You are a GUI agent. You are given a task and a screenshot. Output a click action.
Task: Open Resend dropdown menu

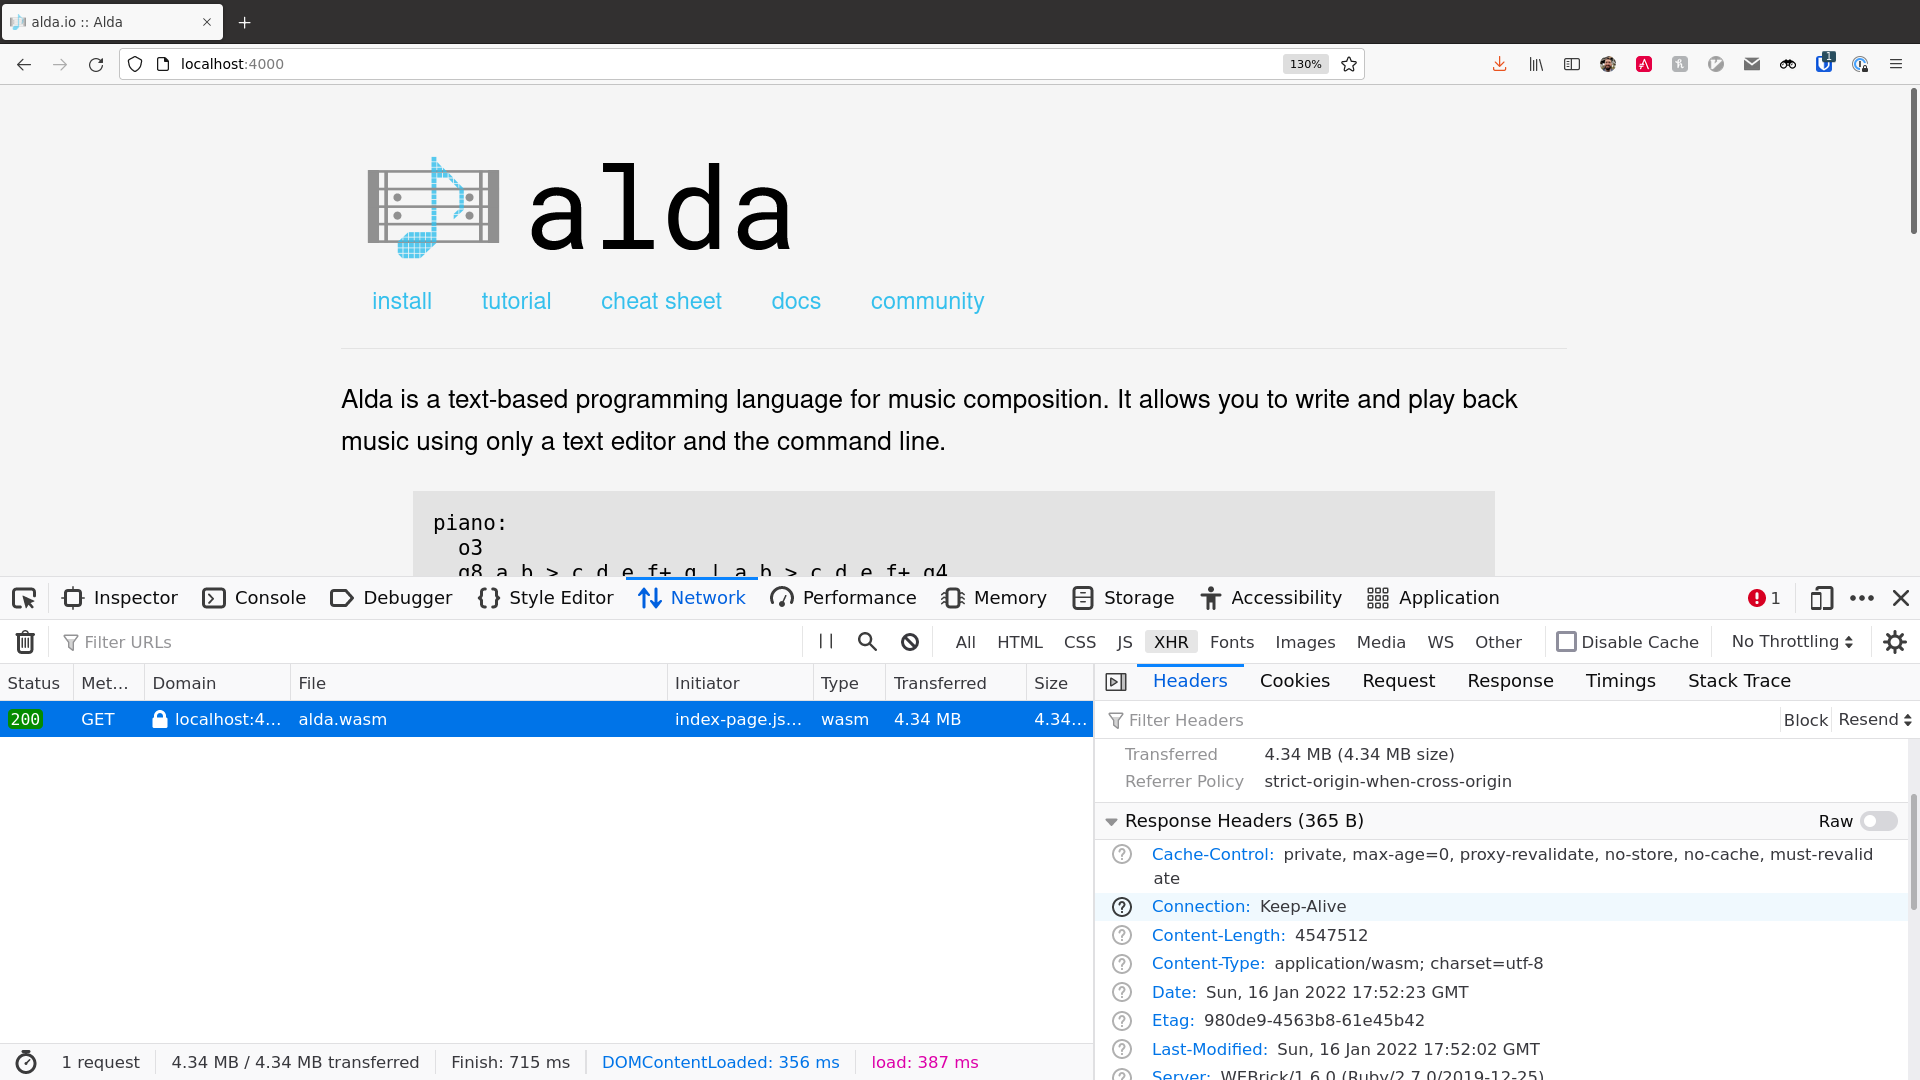click(1875, 720)
